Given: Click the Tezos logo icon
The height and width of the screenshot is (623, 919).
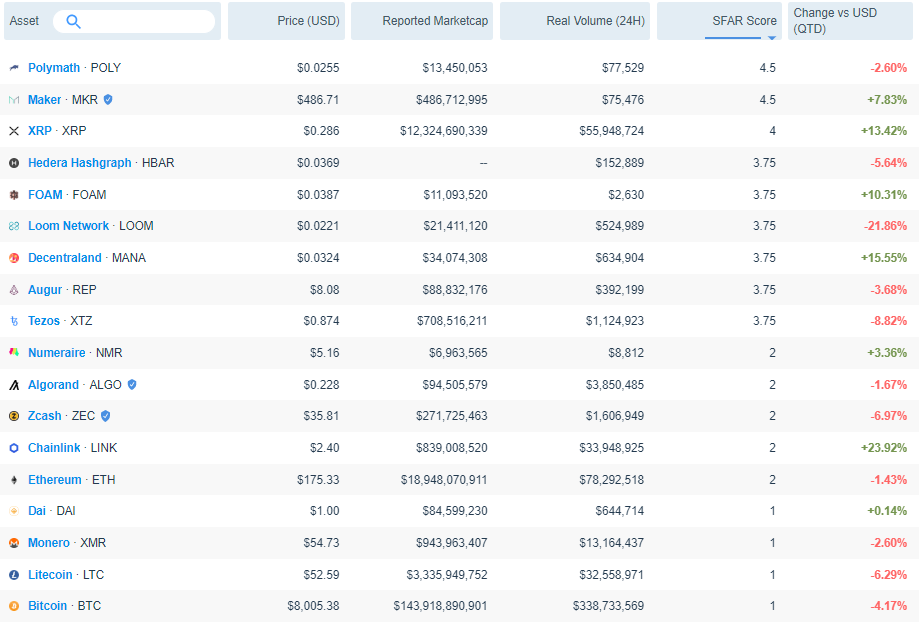Looking at the screenshot, I should 14,321.
